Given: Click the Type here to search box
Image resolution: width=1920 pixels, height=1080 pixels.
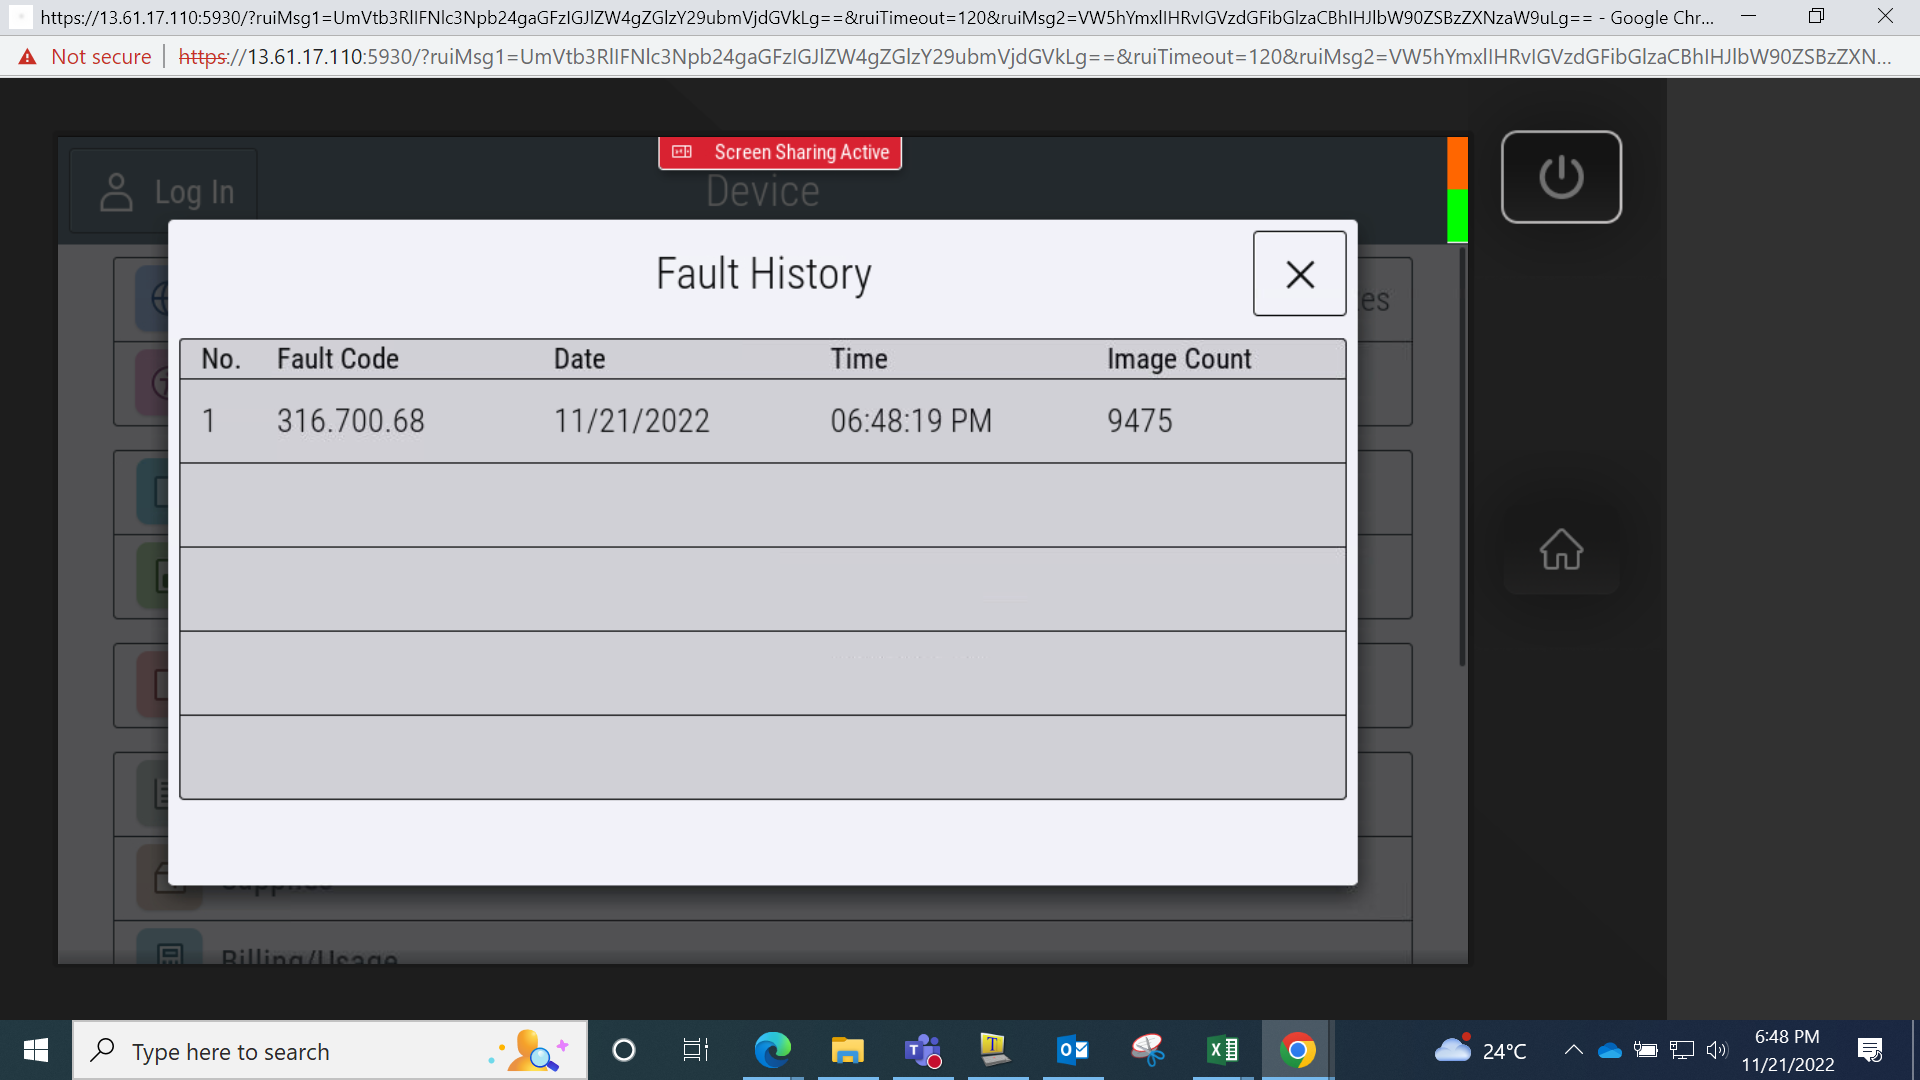Looking at the screenshot, I should (x=330, y=1051).
